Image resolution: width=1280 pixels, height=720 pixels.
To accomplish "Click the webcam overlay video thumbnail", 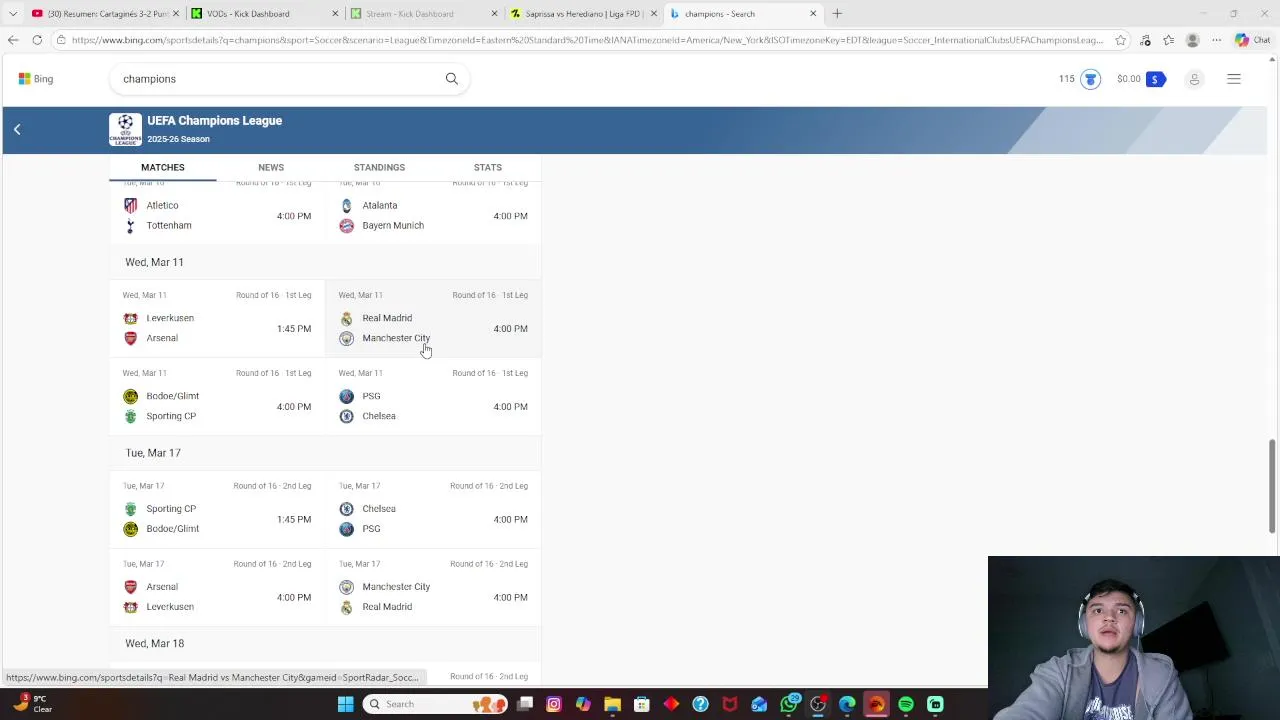I will point(1133,638).
